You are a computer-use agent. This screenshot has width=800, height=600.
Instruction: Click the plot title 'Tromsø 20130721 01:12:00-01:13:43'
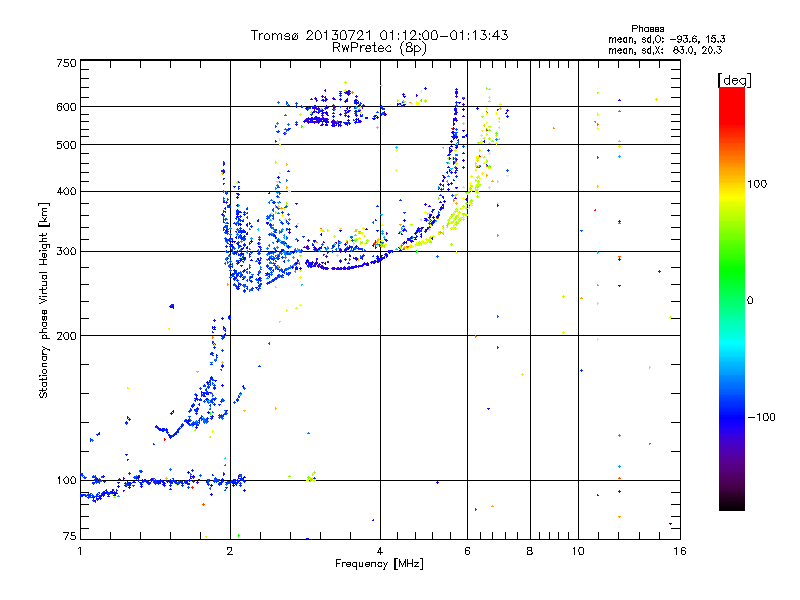(x=379, y=35)
